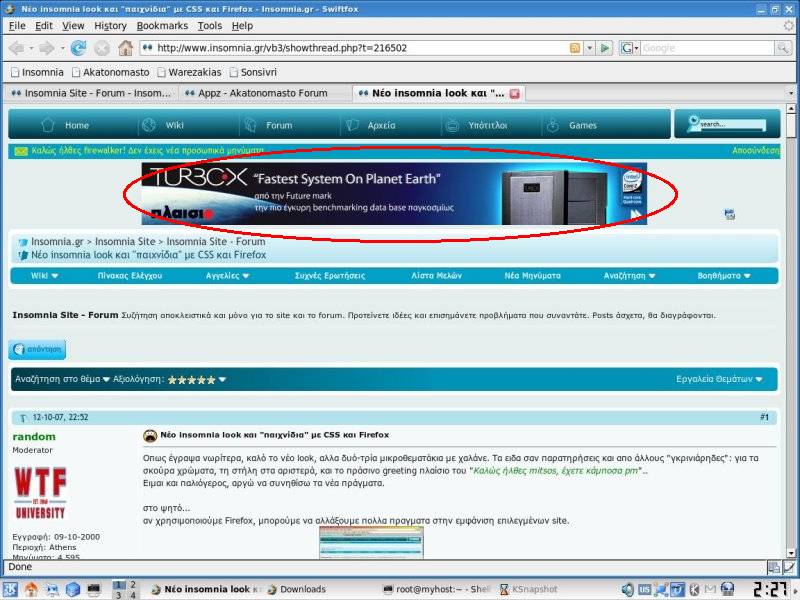
Task: Launch the terminal icon in the taskbar
Action: [x=93, y=589]
